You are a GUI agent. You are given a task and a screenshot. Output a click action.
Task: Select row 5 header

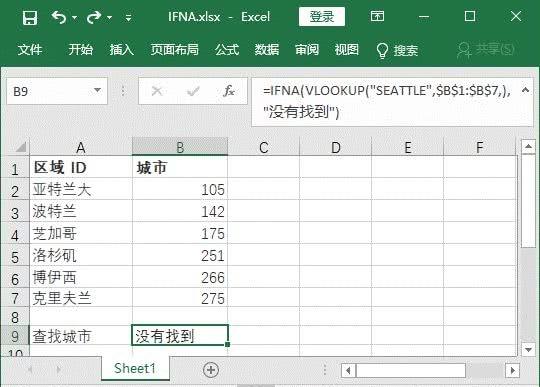15,255
